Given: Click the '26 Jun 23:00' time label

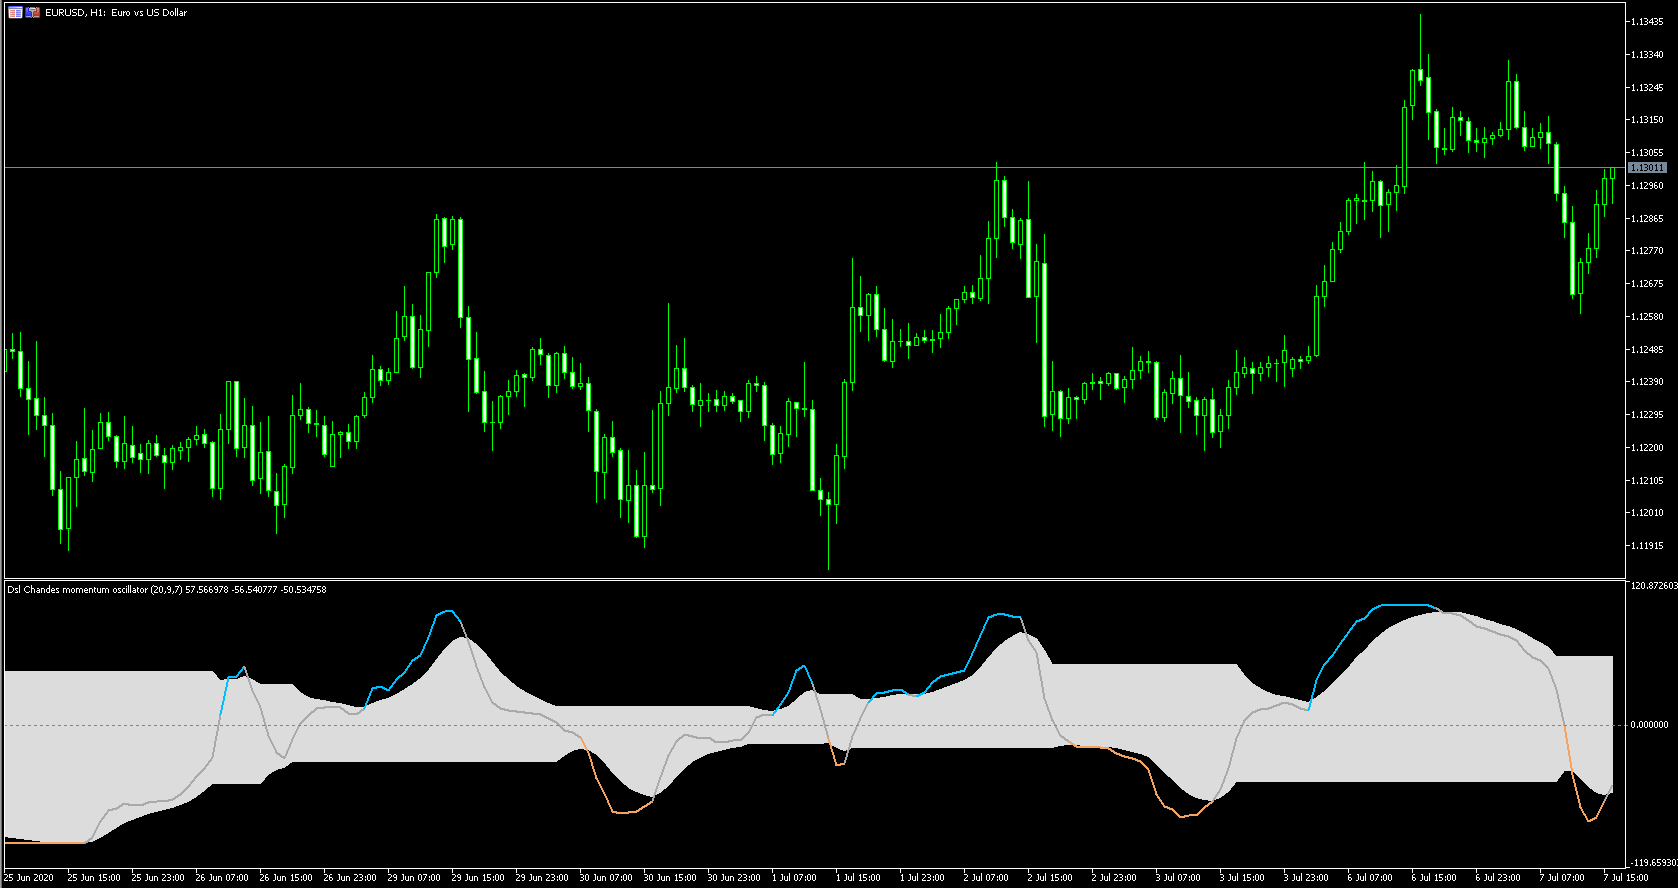Looking at the screenshot, I should 350,878.
